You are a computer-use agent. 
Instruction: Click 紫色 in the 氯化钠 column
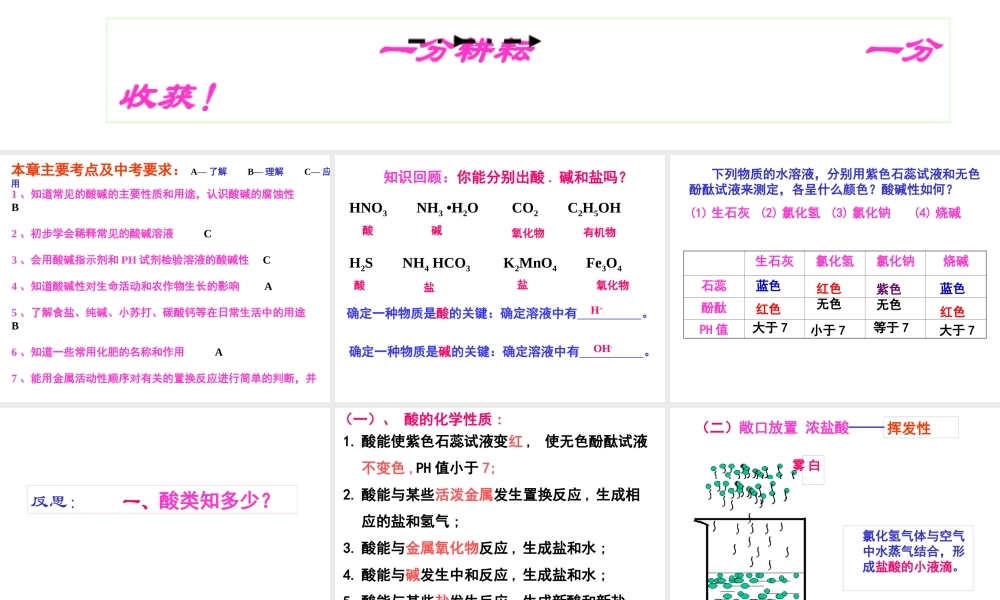pos(888,289)
